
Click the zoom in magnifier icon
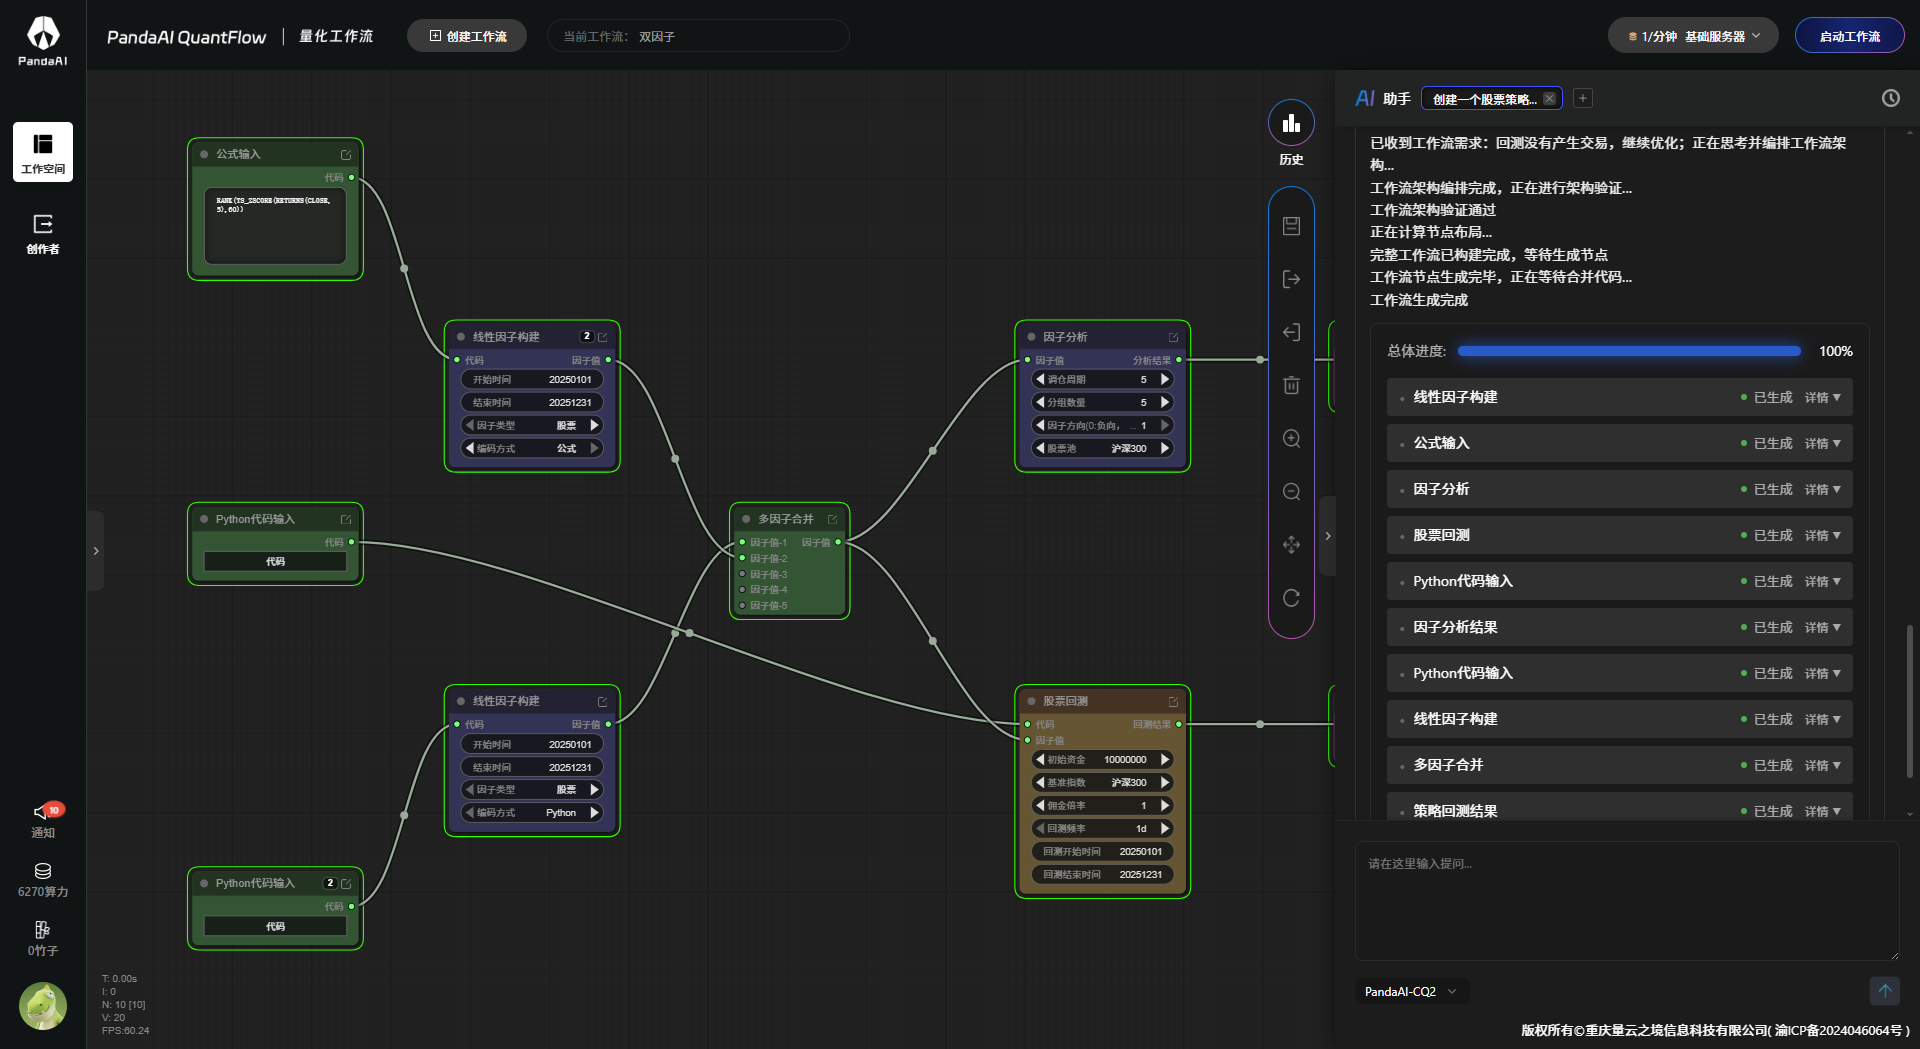click(x=1291, y=438)
